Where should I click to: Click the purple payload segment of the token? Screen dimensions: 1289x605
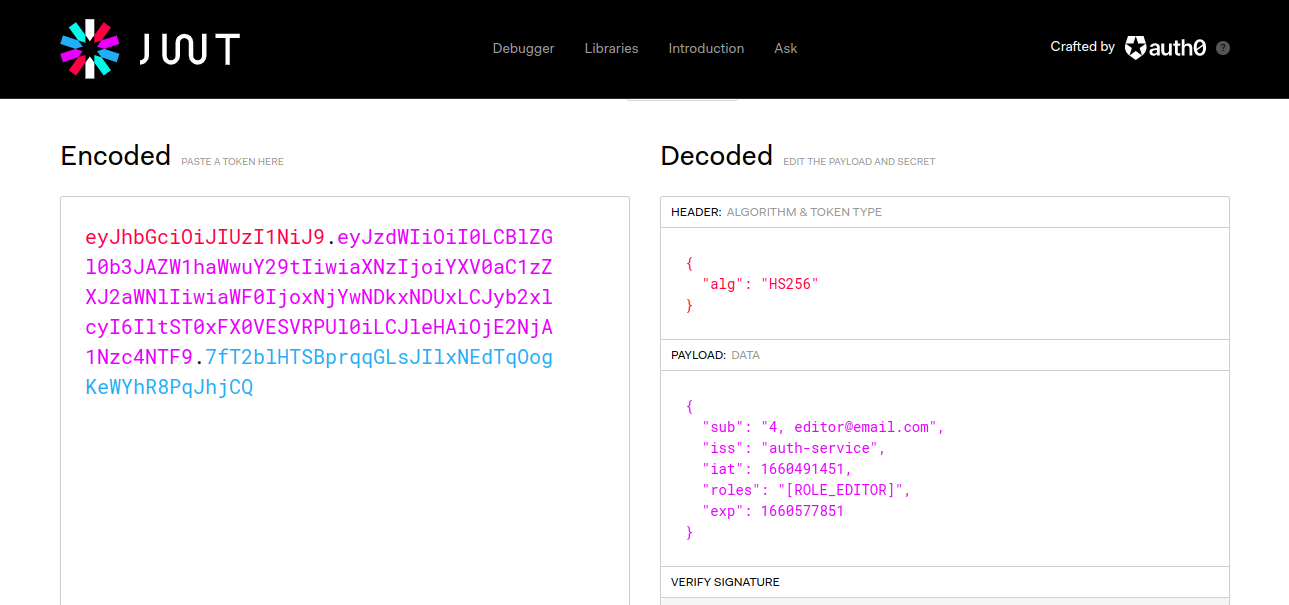point(320,297)
